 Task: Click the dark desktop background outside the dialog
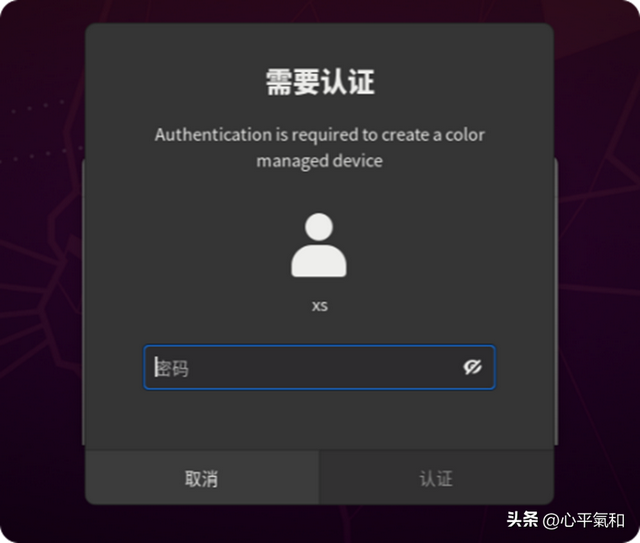point(41,286)
